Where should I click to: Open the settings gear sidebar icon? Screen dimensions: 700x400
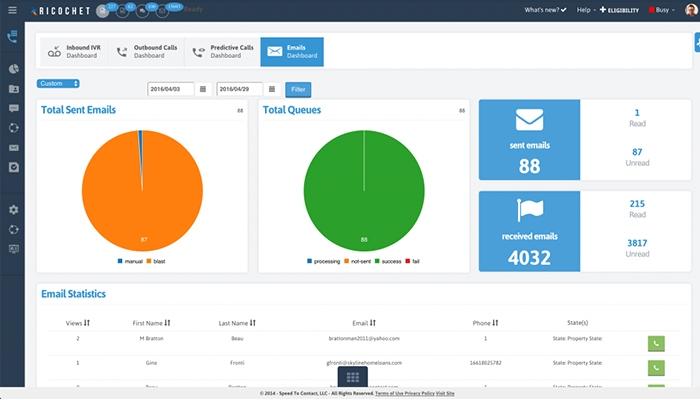tap(14, 209)
